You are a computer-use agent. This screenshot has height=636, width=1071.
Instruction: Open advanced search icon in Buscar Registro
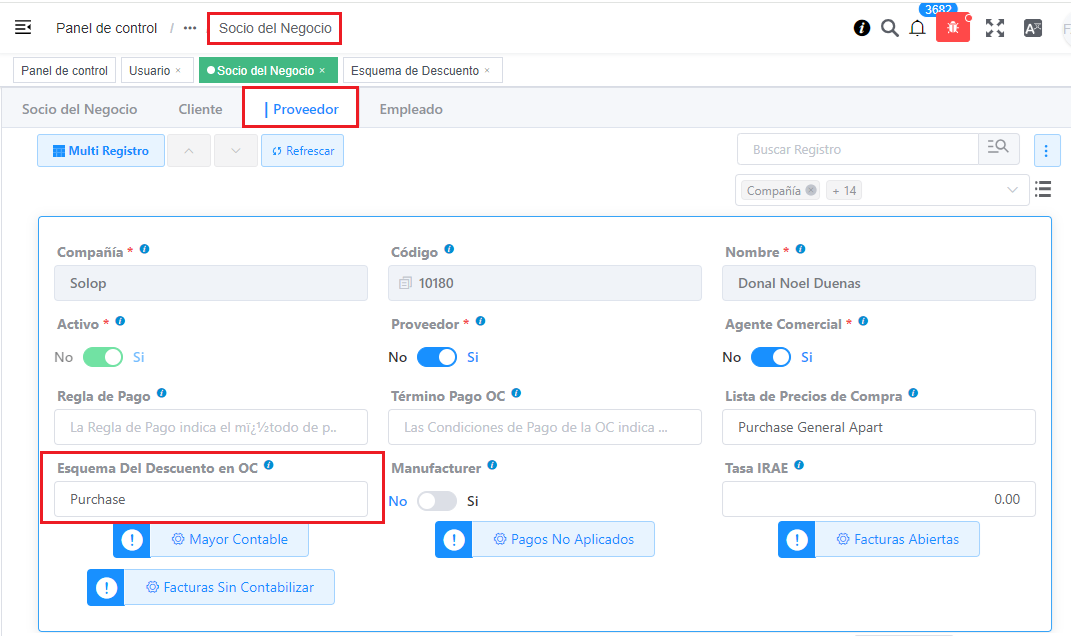[x=997, y=149]
